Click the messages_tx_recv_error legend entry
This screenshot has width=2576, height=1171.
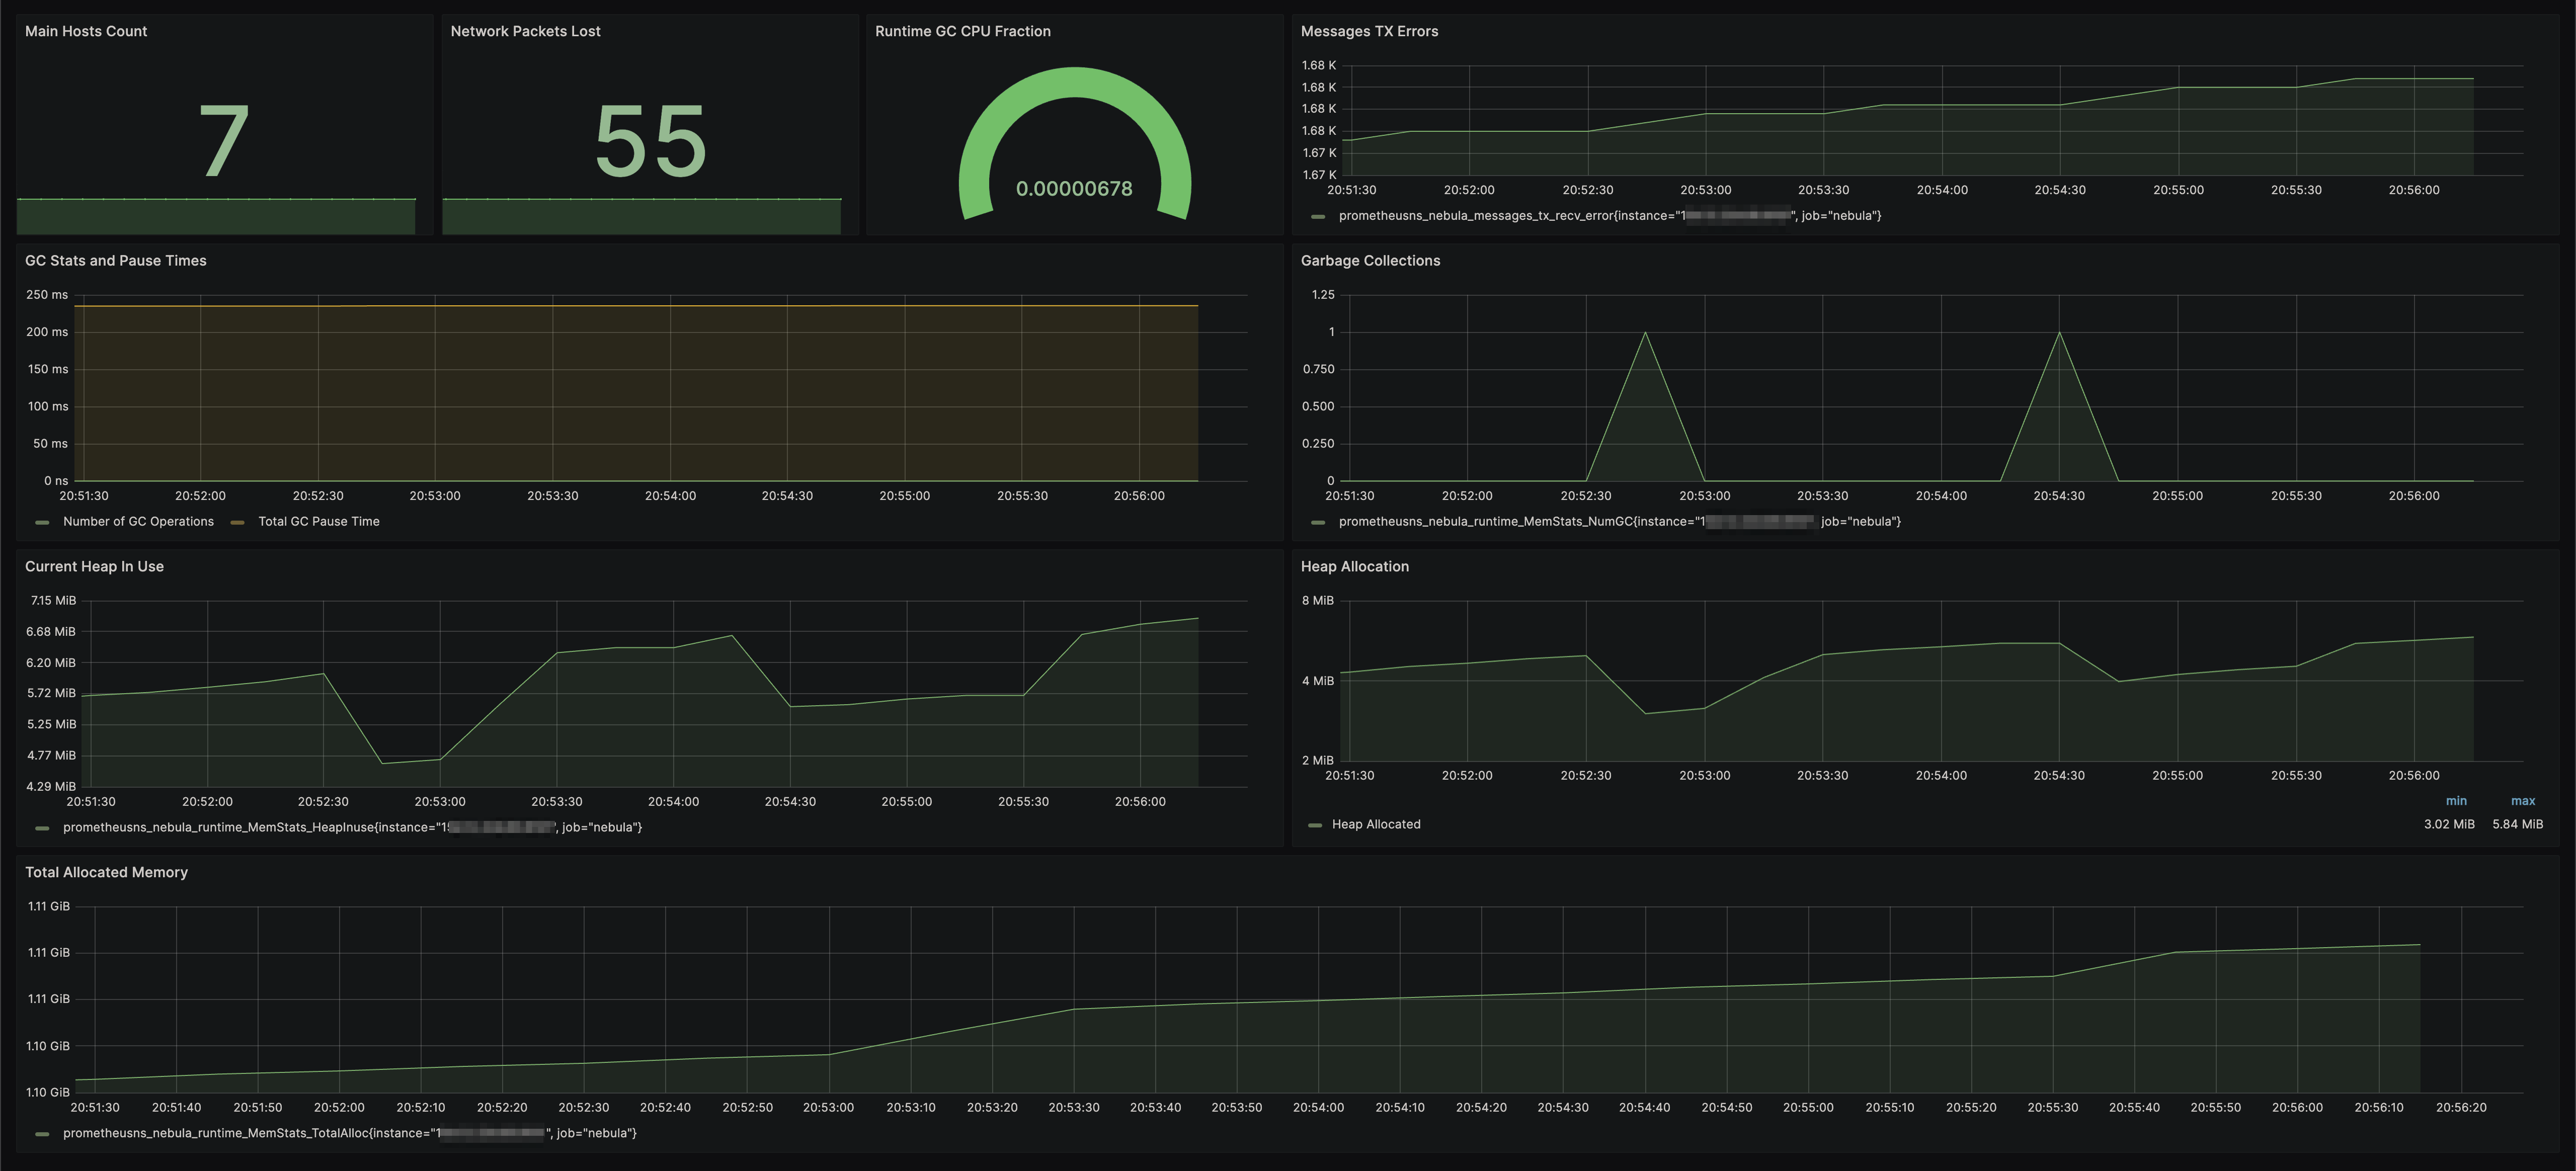1609,215
